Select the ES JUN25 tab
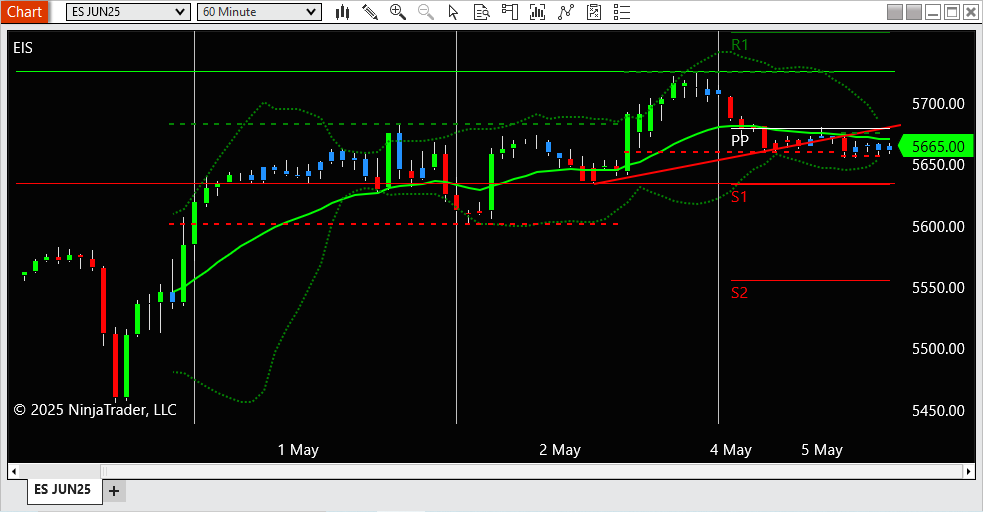 [x=63, y=489]
